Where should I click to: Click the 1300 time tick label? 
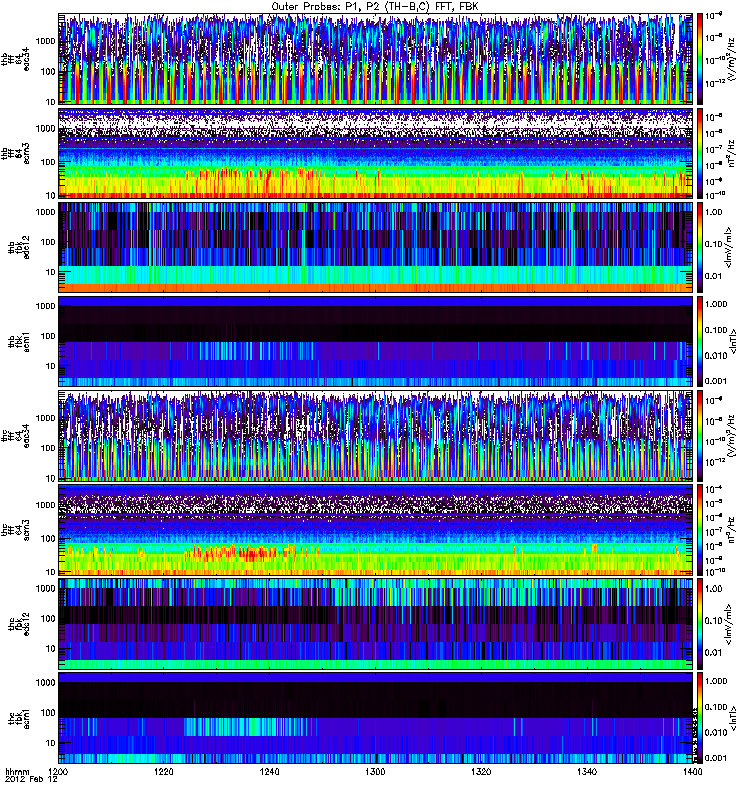click(x=375, y=774)
